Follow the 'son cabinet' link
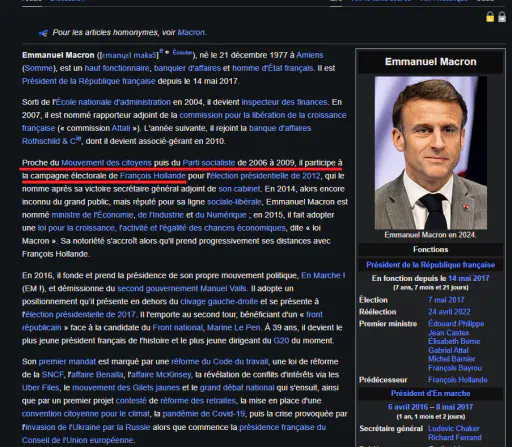The width and height of the screenshot is (512, 447). point(239,189)
